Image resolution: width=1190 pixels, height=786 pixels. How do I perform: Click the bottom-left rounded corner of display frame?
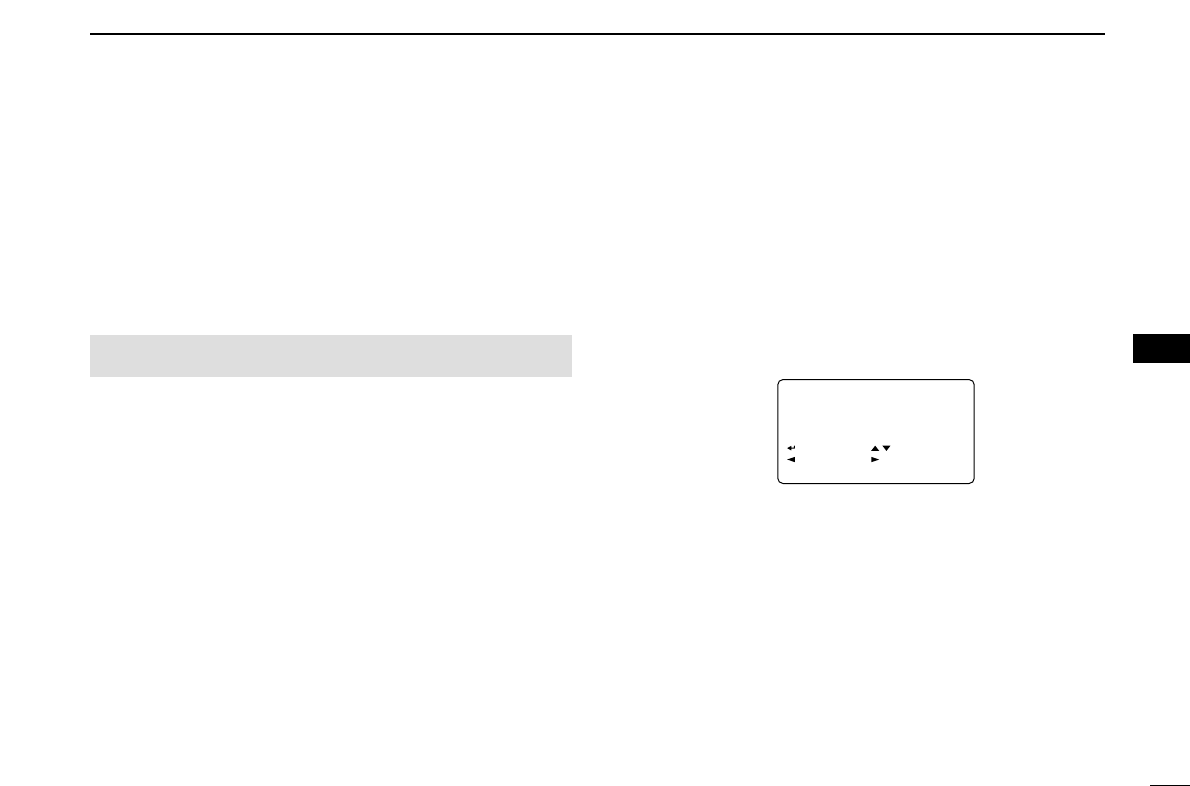tap(781, 480)
